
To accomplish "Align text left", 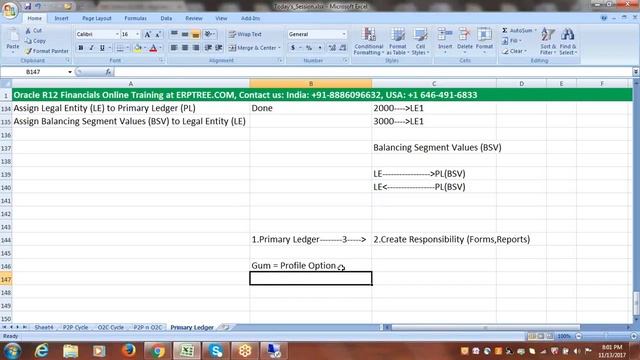I will click(x=174, y=48).
